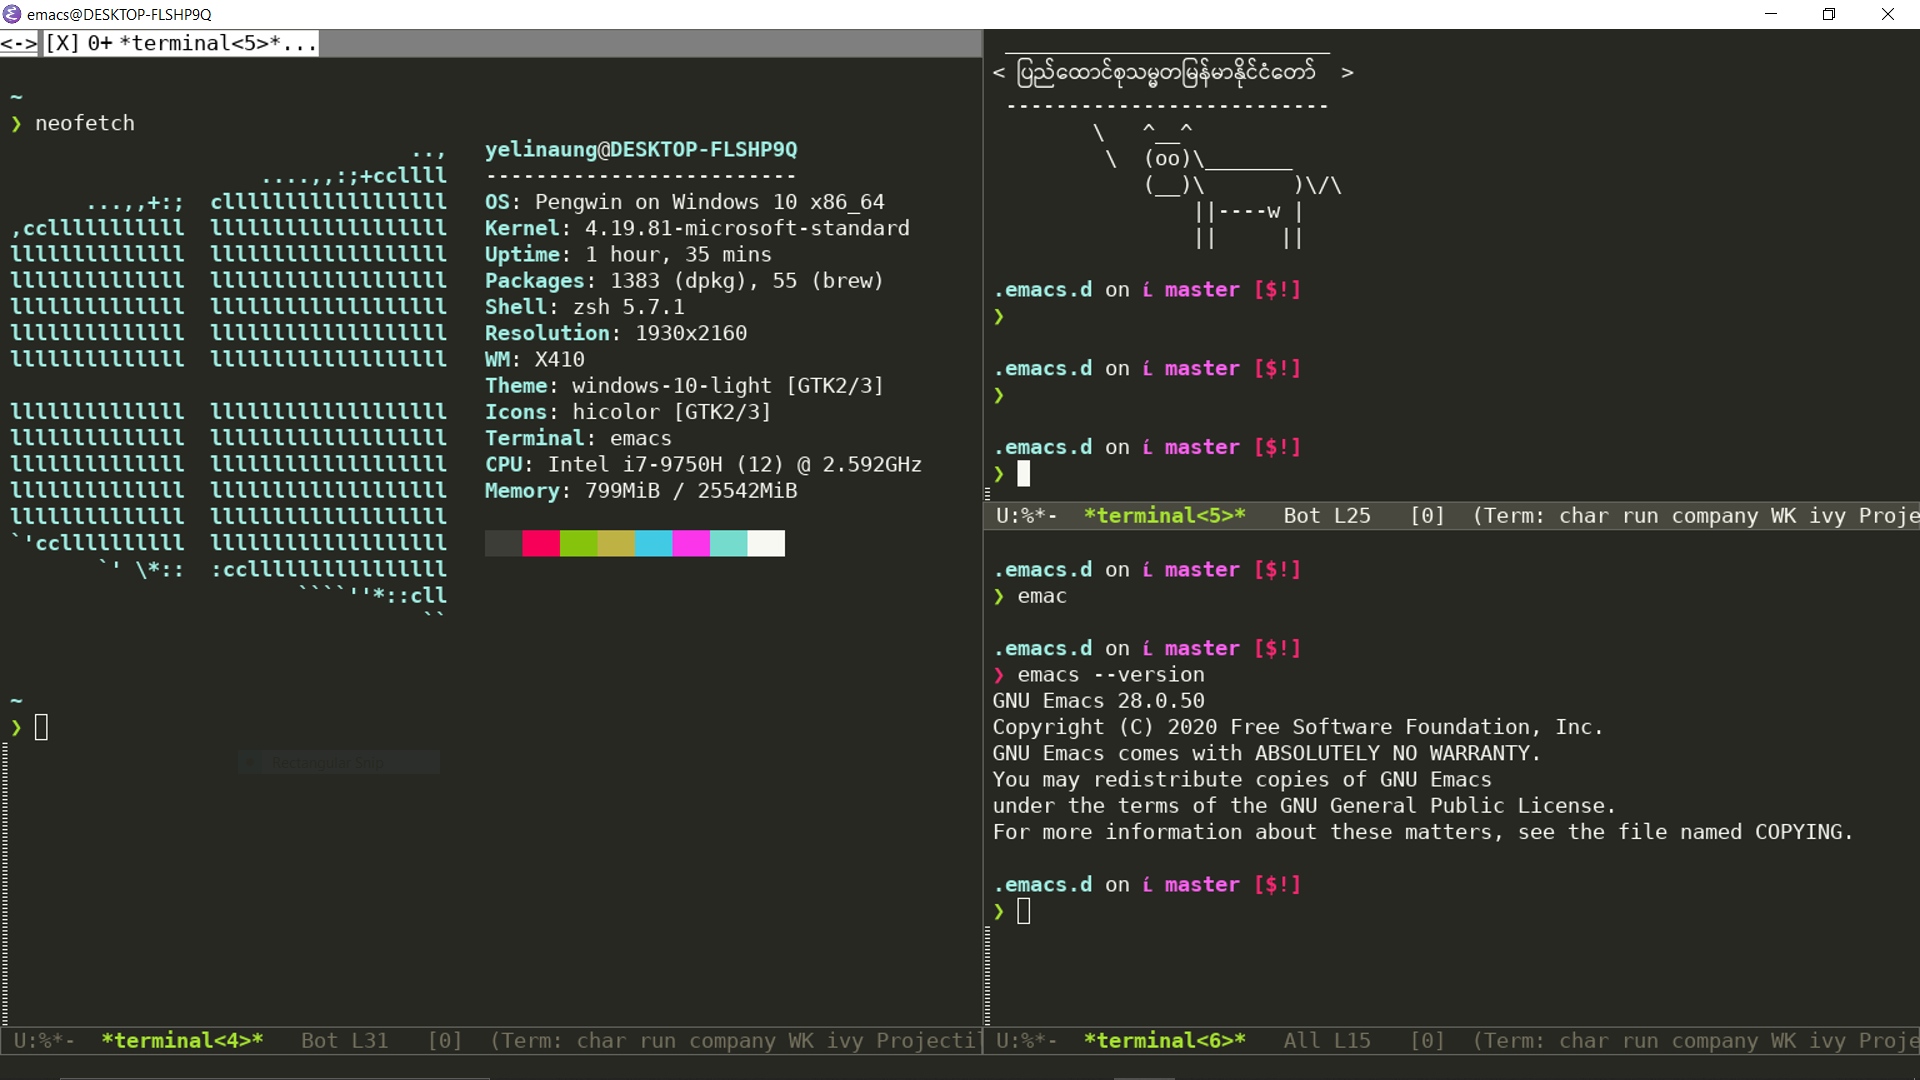Click the Emacs logo in title bar

click(x=12, y=14)
